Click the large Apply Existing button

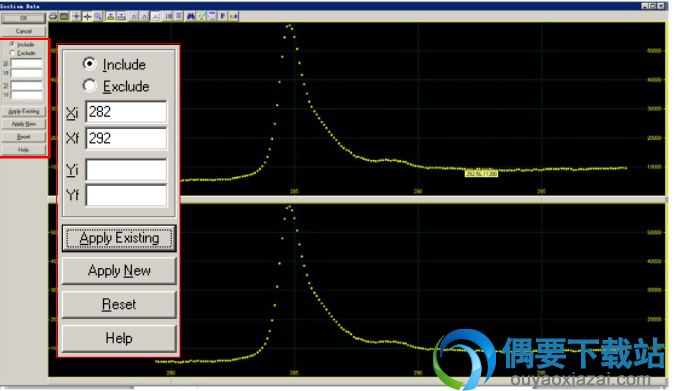(x=119, y=238)
